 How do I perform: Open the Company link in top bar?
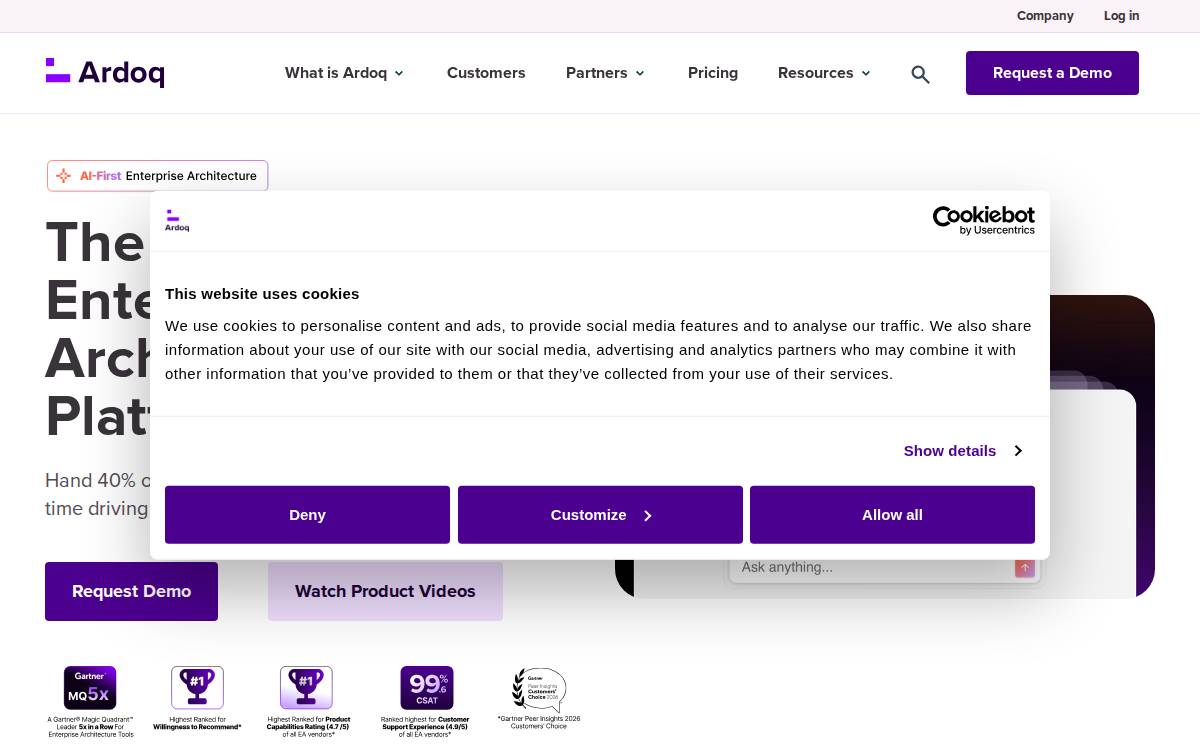(1045, 16)
